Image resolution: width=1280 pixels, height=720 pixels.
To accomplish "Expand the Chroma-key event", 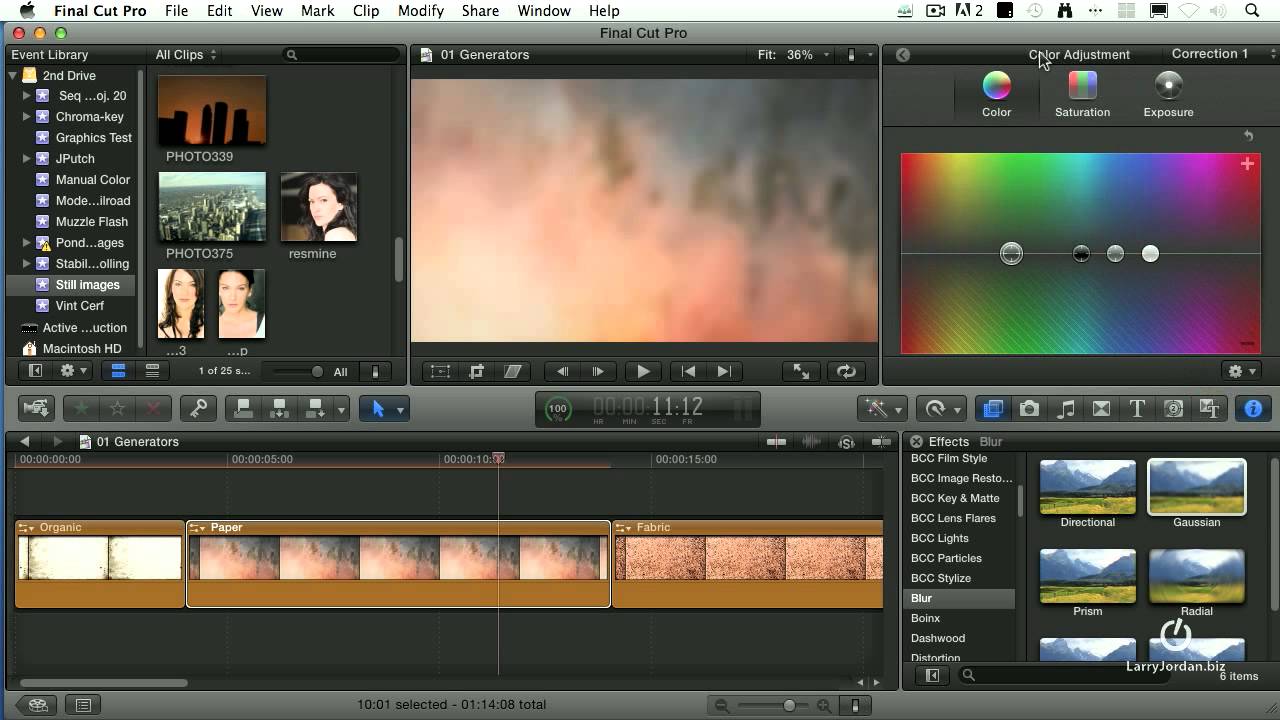I will click(27, 117).
